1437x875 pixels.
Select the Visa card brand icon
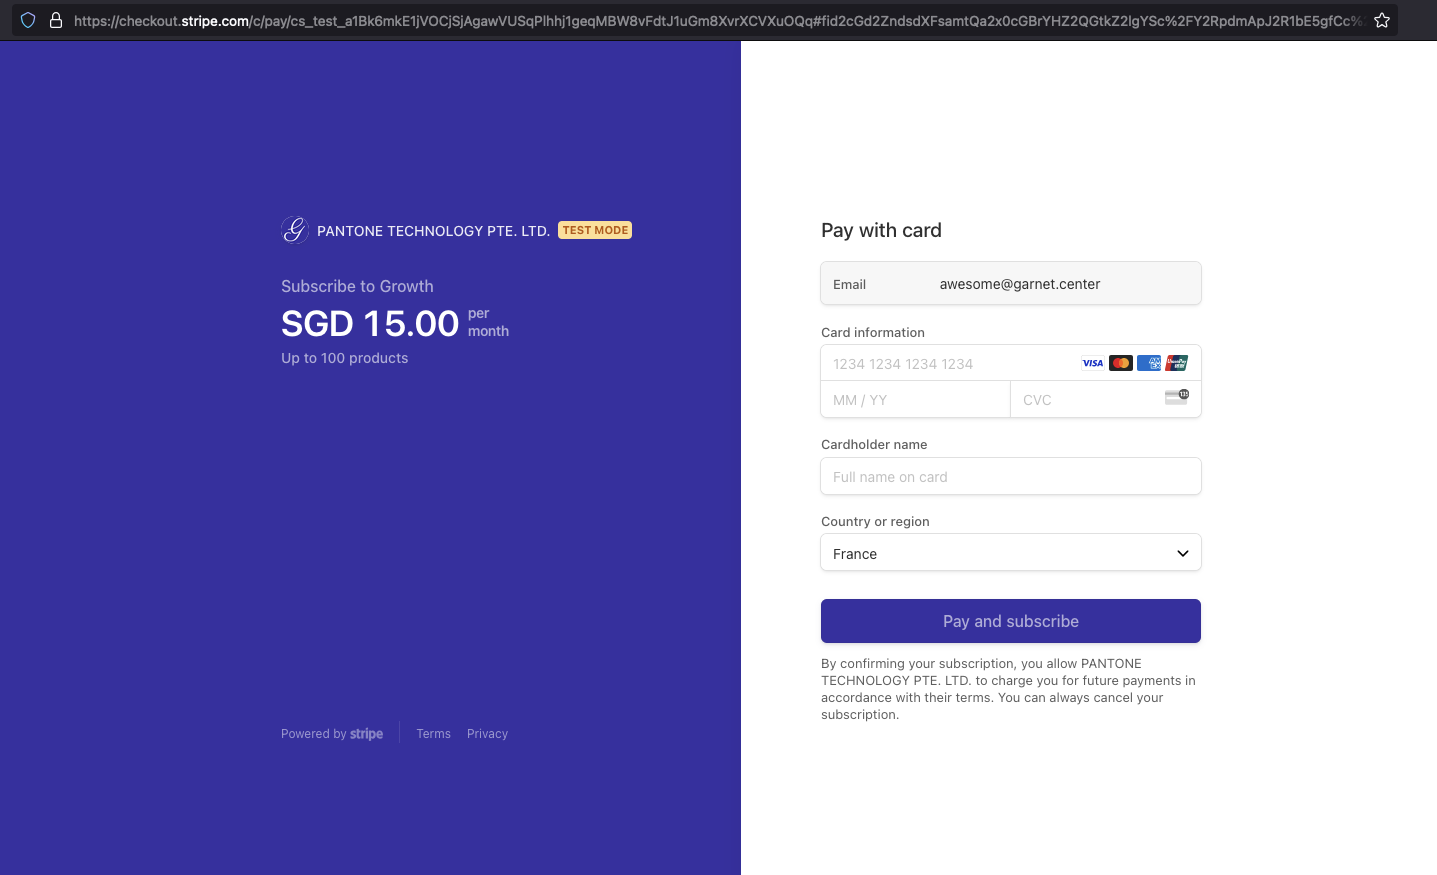click(1092, 363)
